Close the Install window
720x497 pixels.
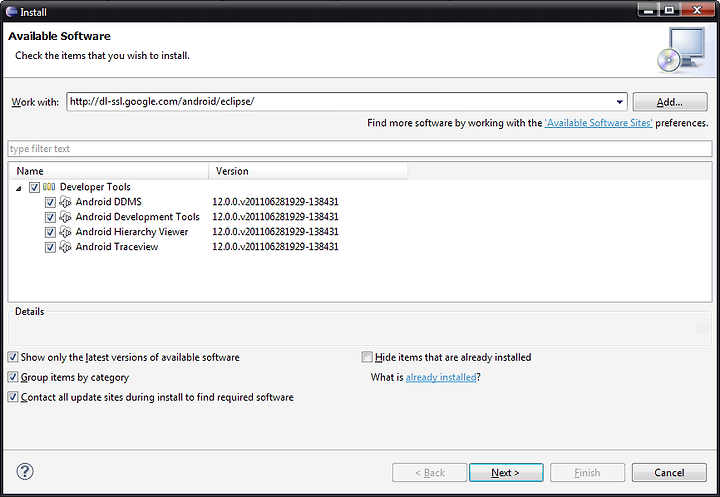pos(697,10)
